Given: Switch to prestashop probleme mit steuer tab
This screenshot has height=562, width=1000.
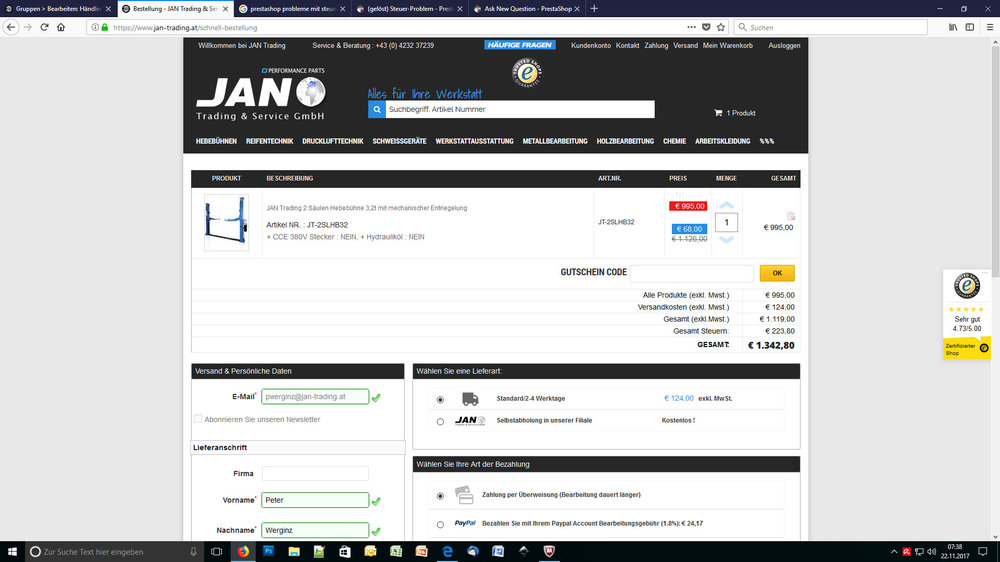Looking at the screenshot, I should [292, 9].
